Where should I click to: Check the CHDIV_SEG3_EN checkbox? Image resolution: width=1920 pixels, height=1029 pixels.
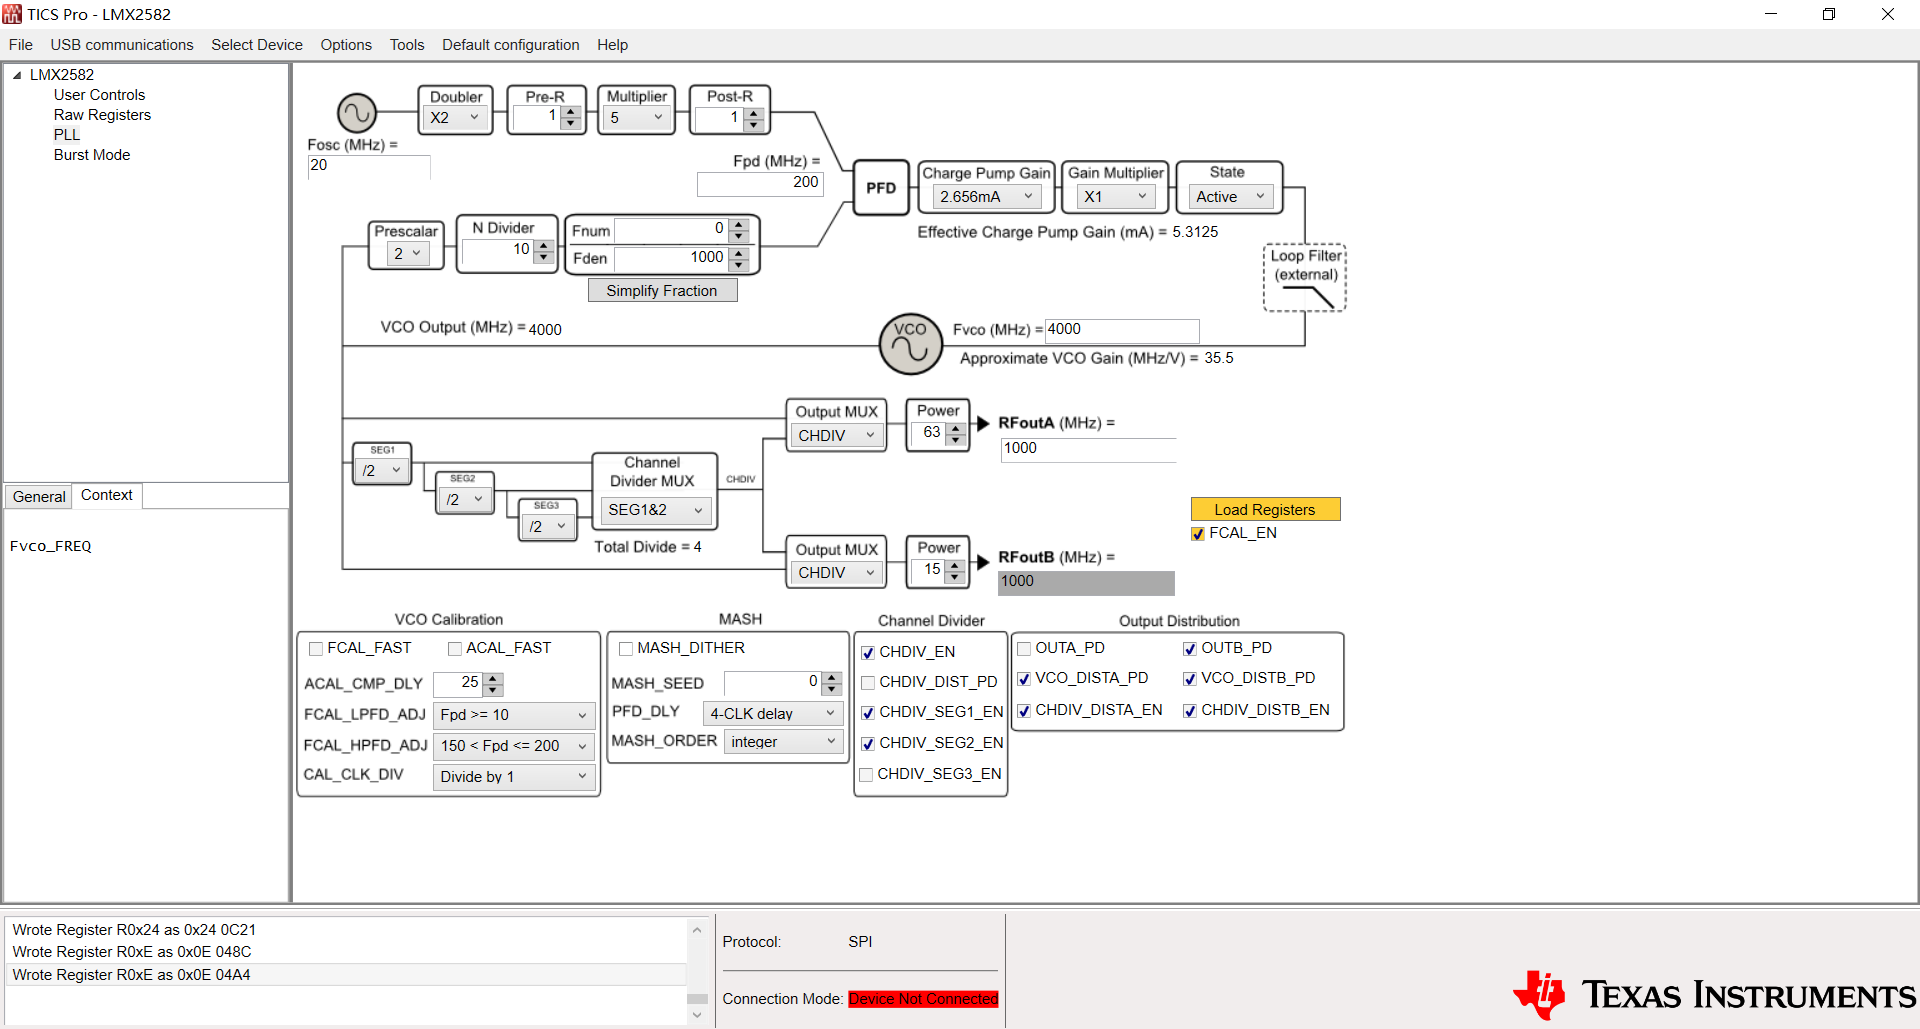tap(867, 775)
